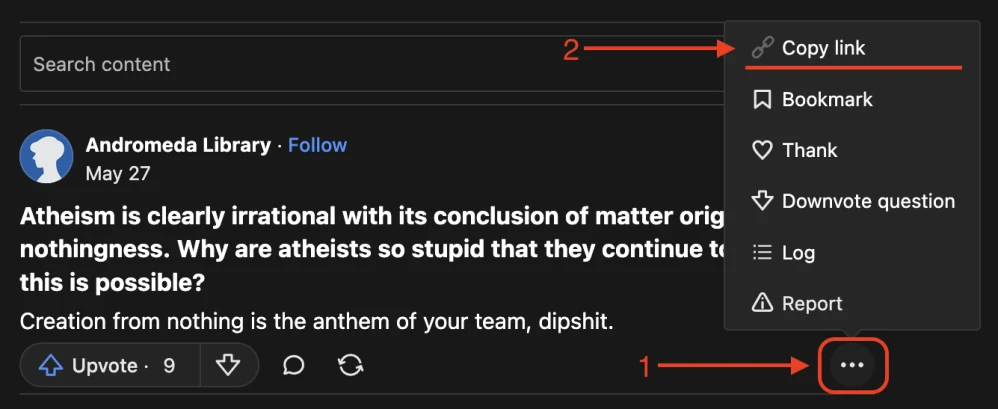Click the downvote arrow button
Screen dimensions: 998x409
(x=229, y=366)
